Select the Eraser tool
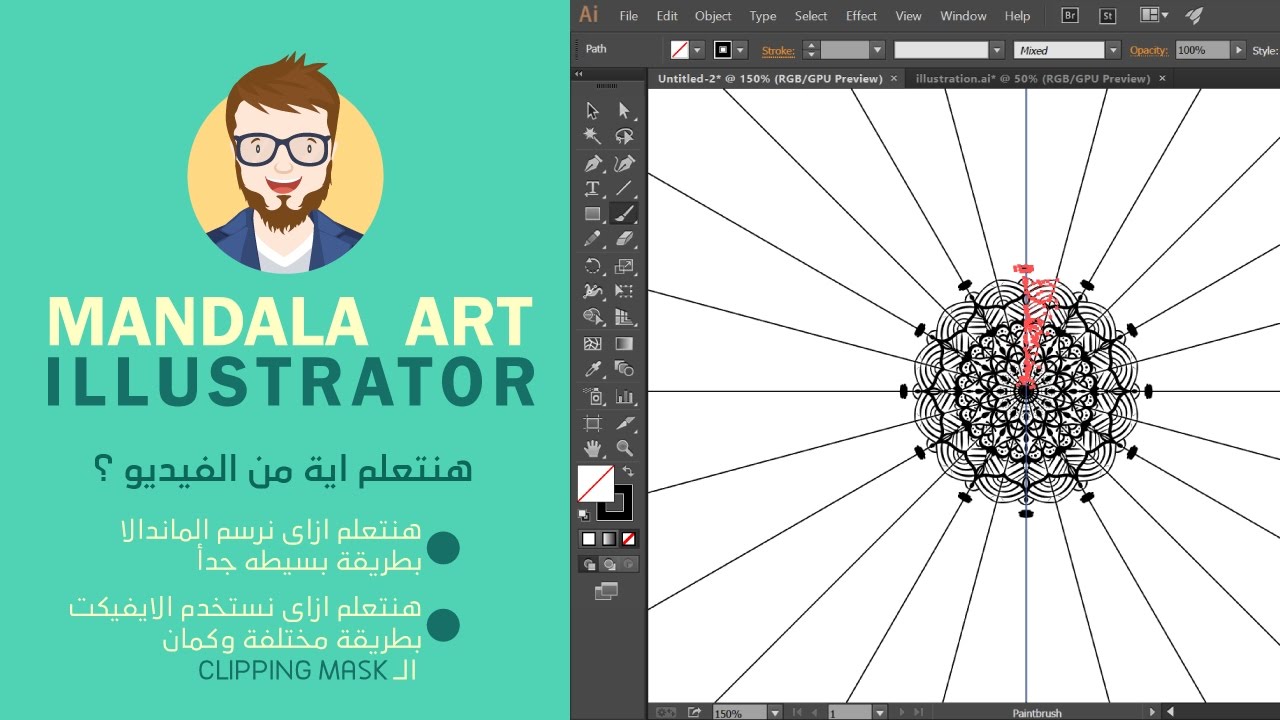 (x=624, y=240)
